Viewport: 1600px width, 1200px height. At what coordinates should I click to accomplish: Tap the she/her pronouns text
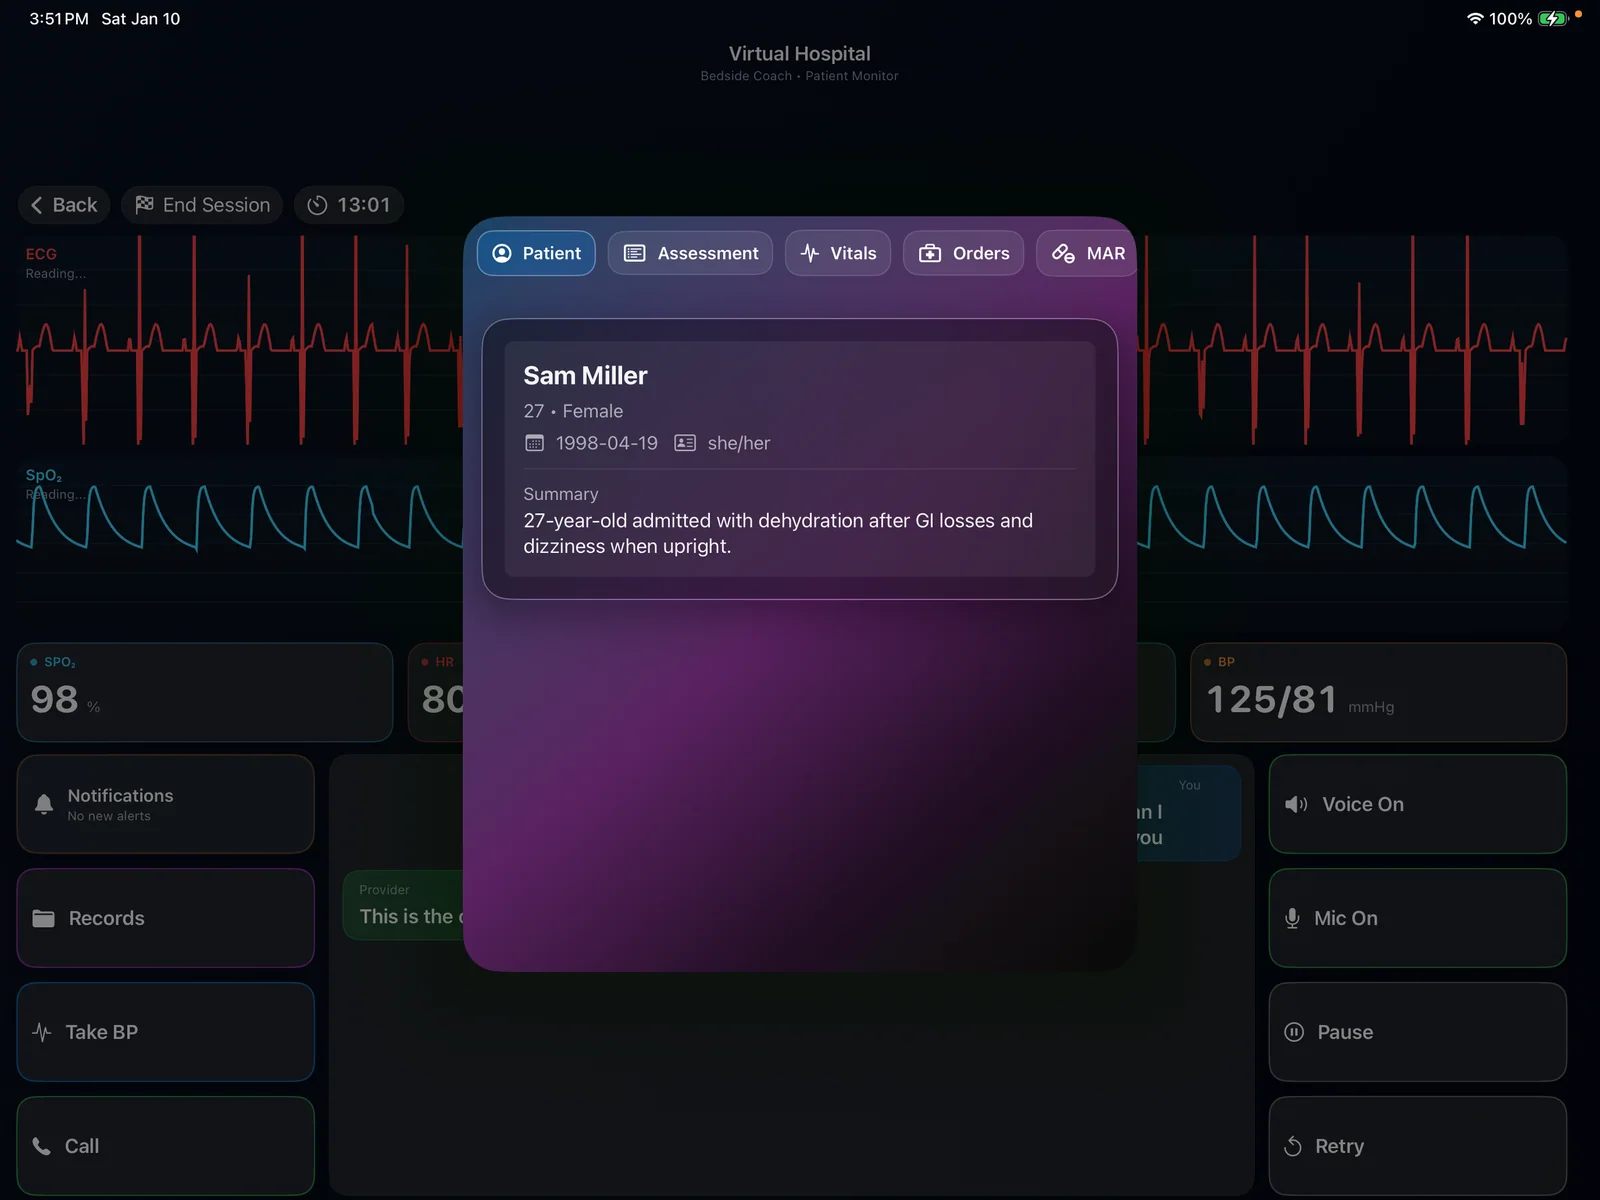(x=739, y=443)
